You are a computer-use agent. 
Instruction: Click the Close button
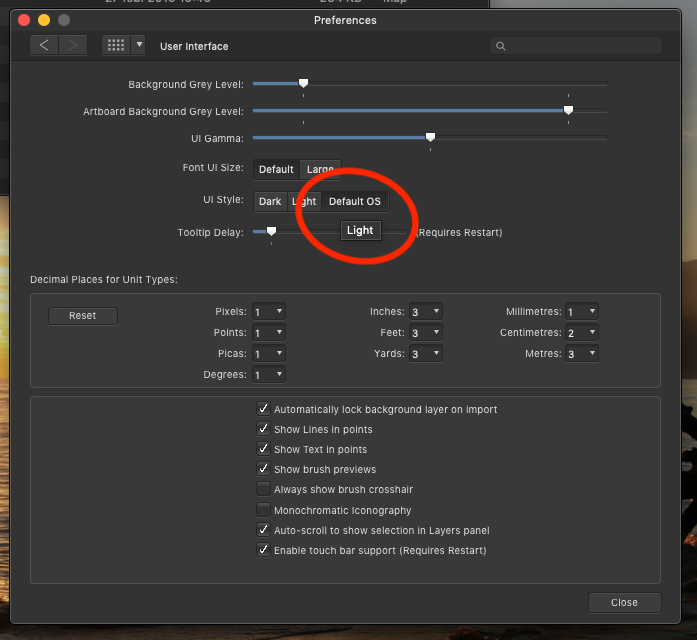tap(624, 602)
